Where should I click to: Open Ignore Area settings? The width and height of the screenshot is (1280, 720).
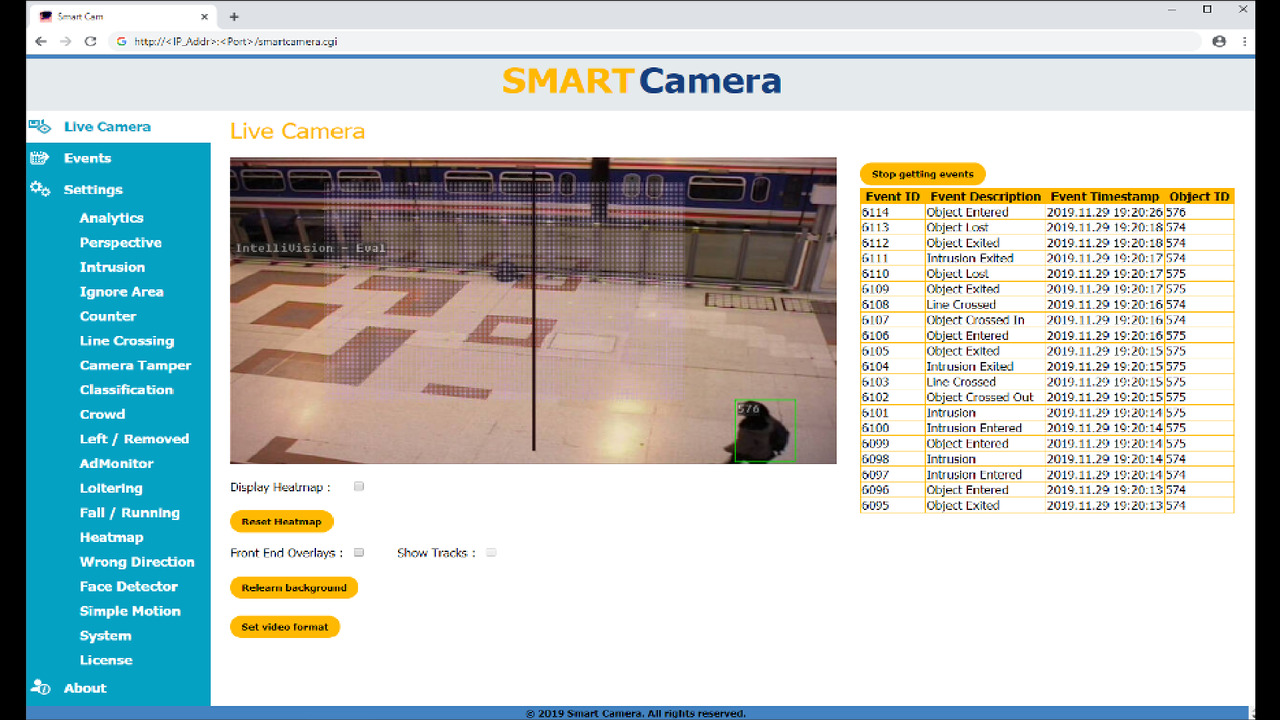pos(121,292)
